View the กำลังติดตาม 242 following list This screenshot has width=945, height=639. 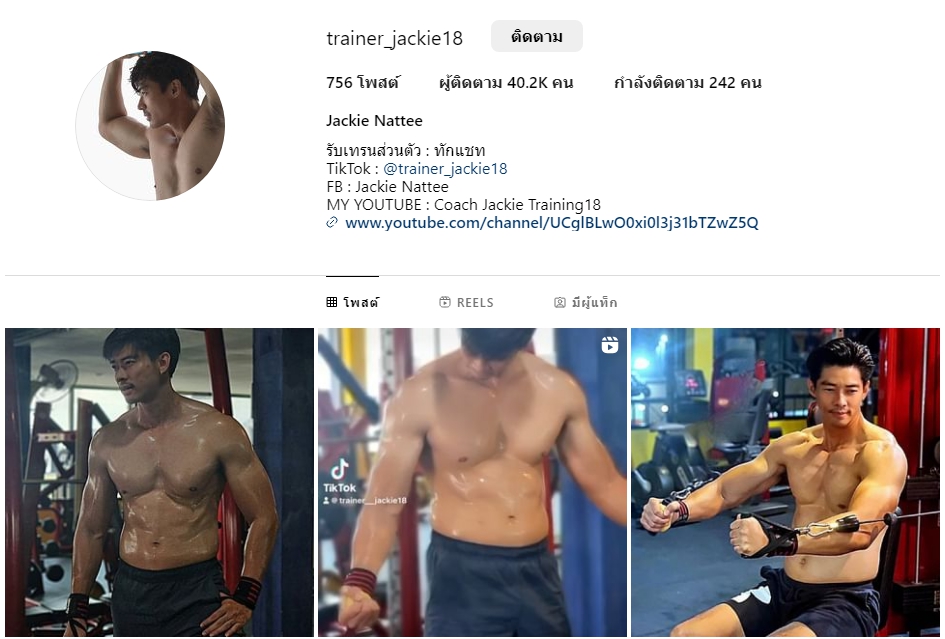688,83
